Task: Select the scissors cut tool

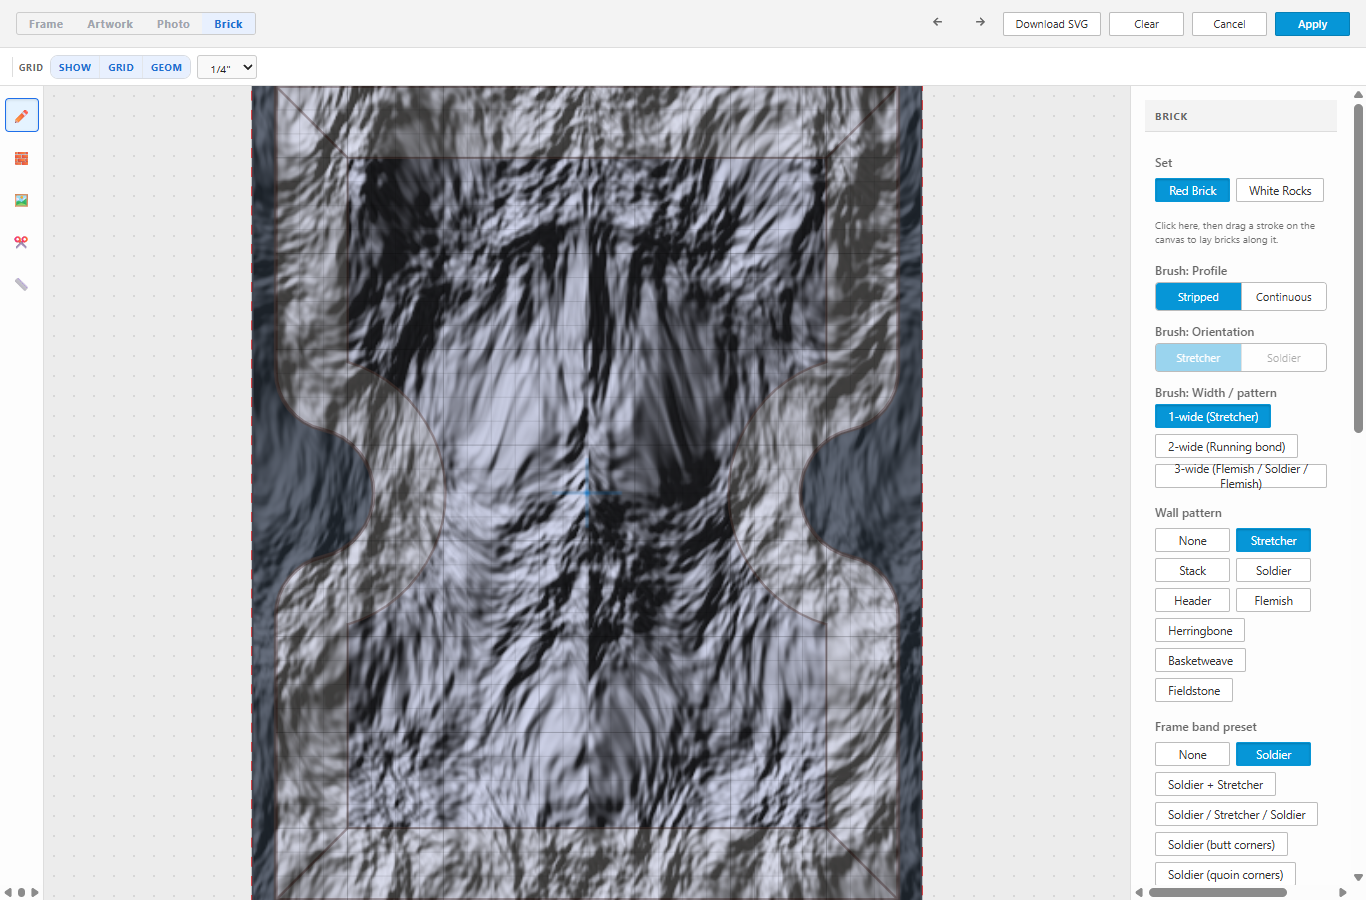Action: (x=22, y=242)
